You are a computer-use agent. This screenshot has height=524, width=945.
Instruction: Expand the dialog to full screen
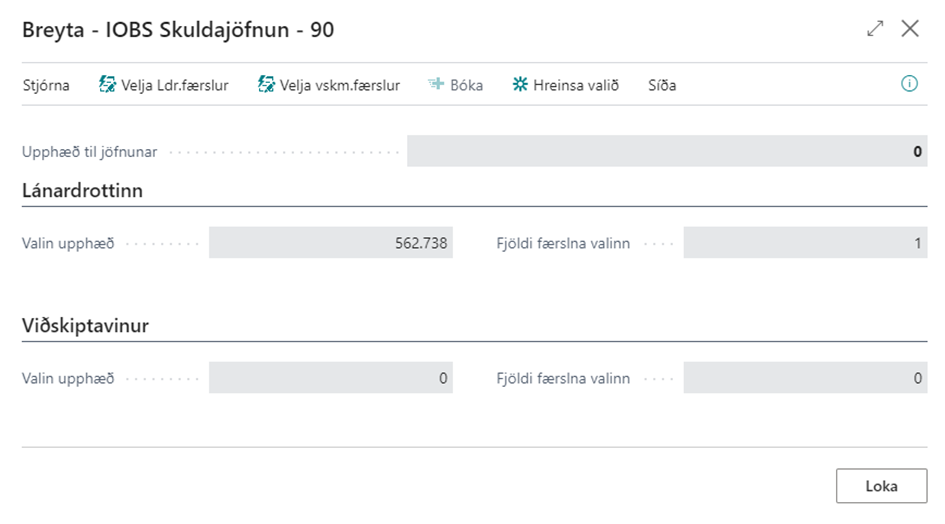click(x=875, y=29)
